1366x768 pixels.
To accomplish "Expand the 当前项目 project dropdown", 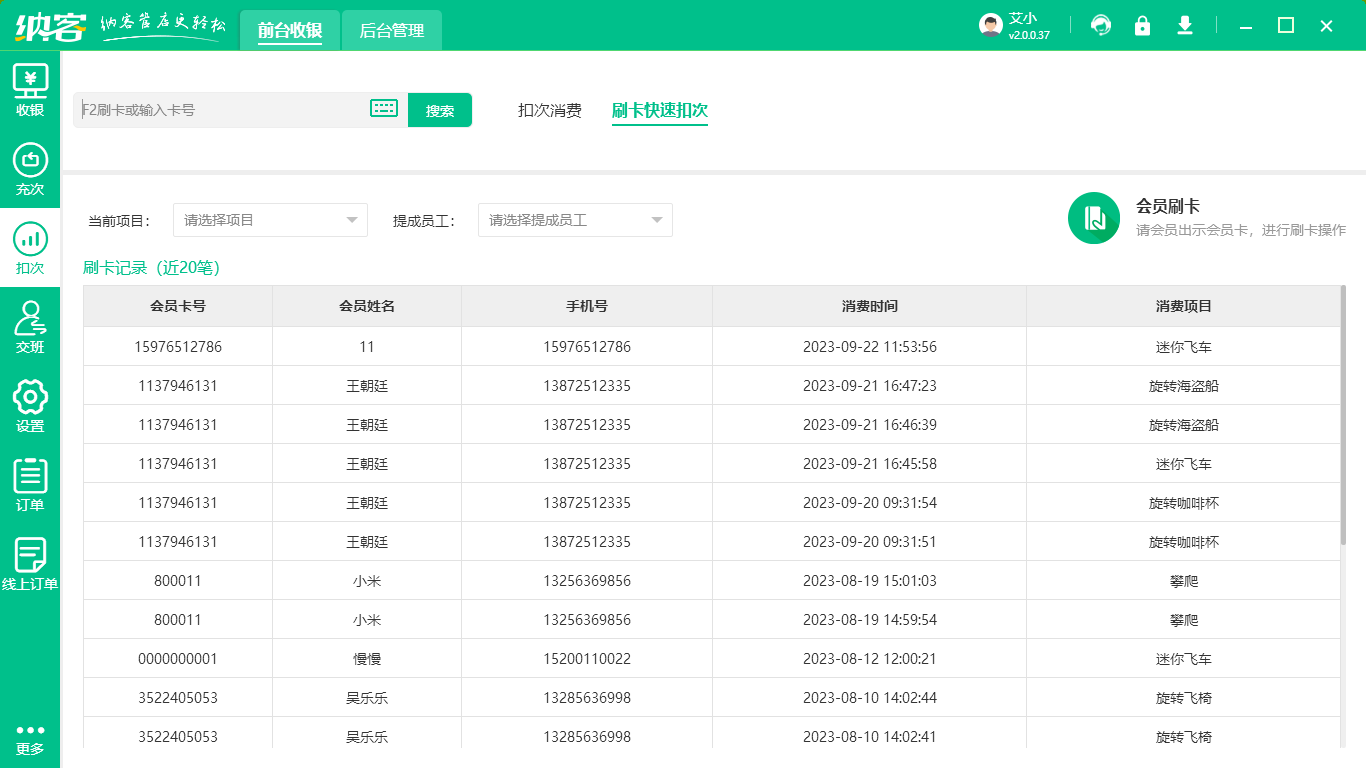I will 270,220.
